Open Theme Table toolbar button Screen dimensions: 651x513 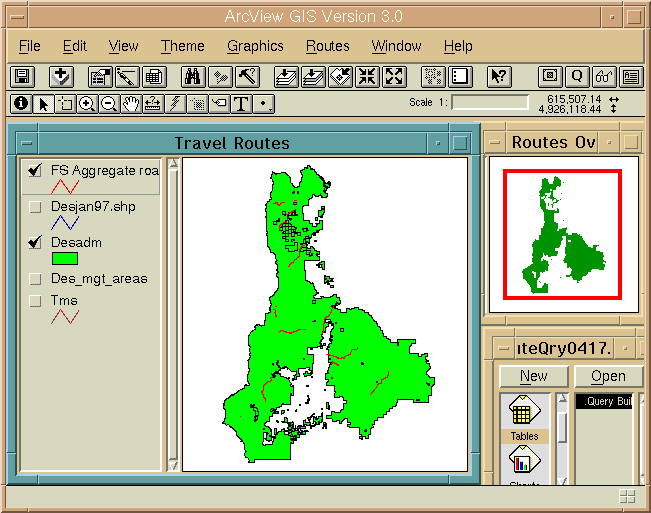(x=154, y=77)
